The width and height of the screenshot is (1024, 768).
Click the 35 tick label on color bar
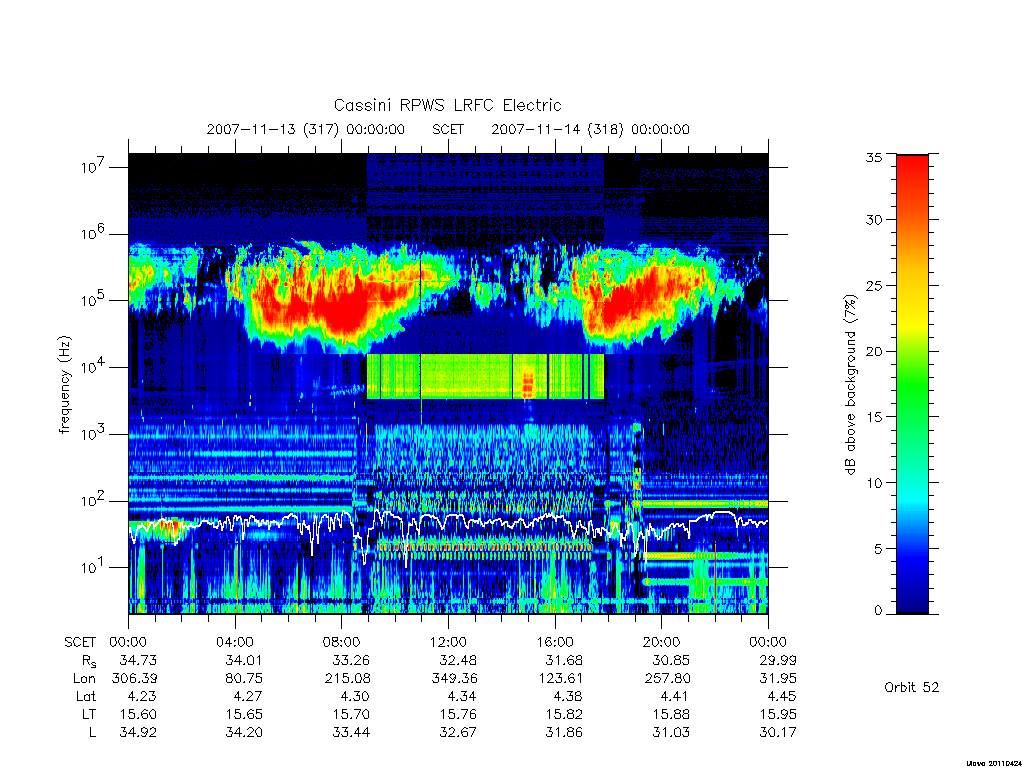[874, 157]
